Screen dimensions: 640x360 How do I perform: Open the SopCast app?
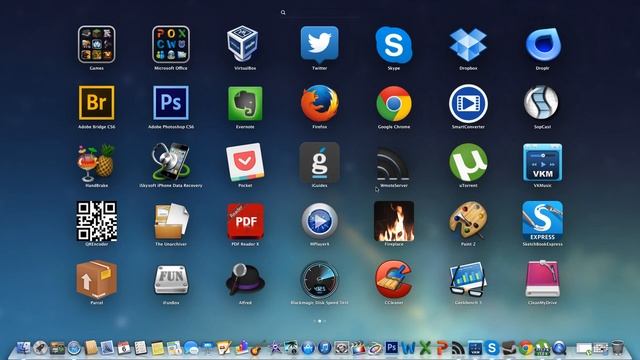tap(542, 103)
